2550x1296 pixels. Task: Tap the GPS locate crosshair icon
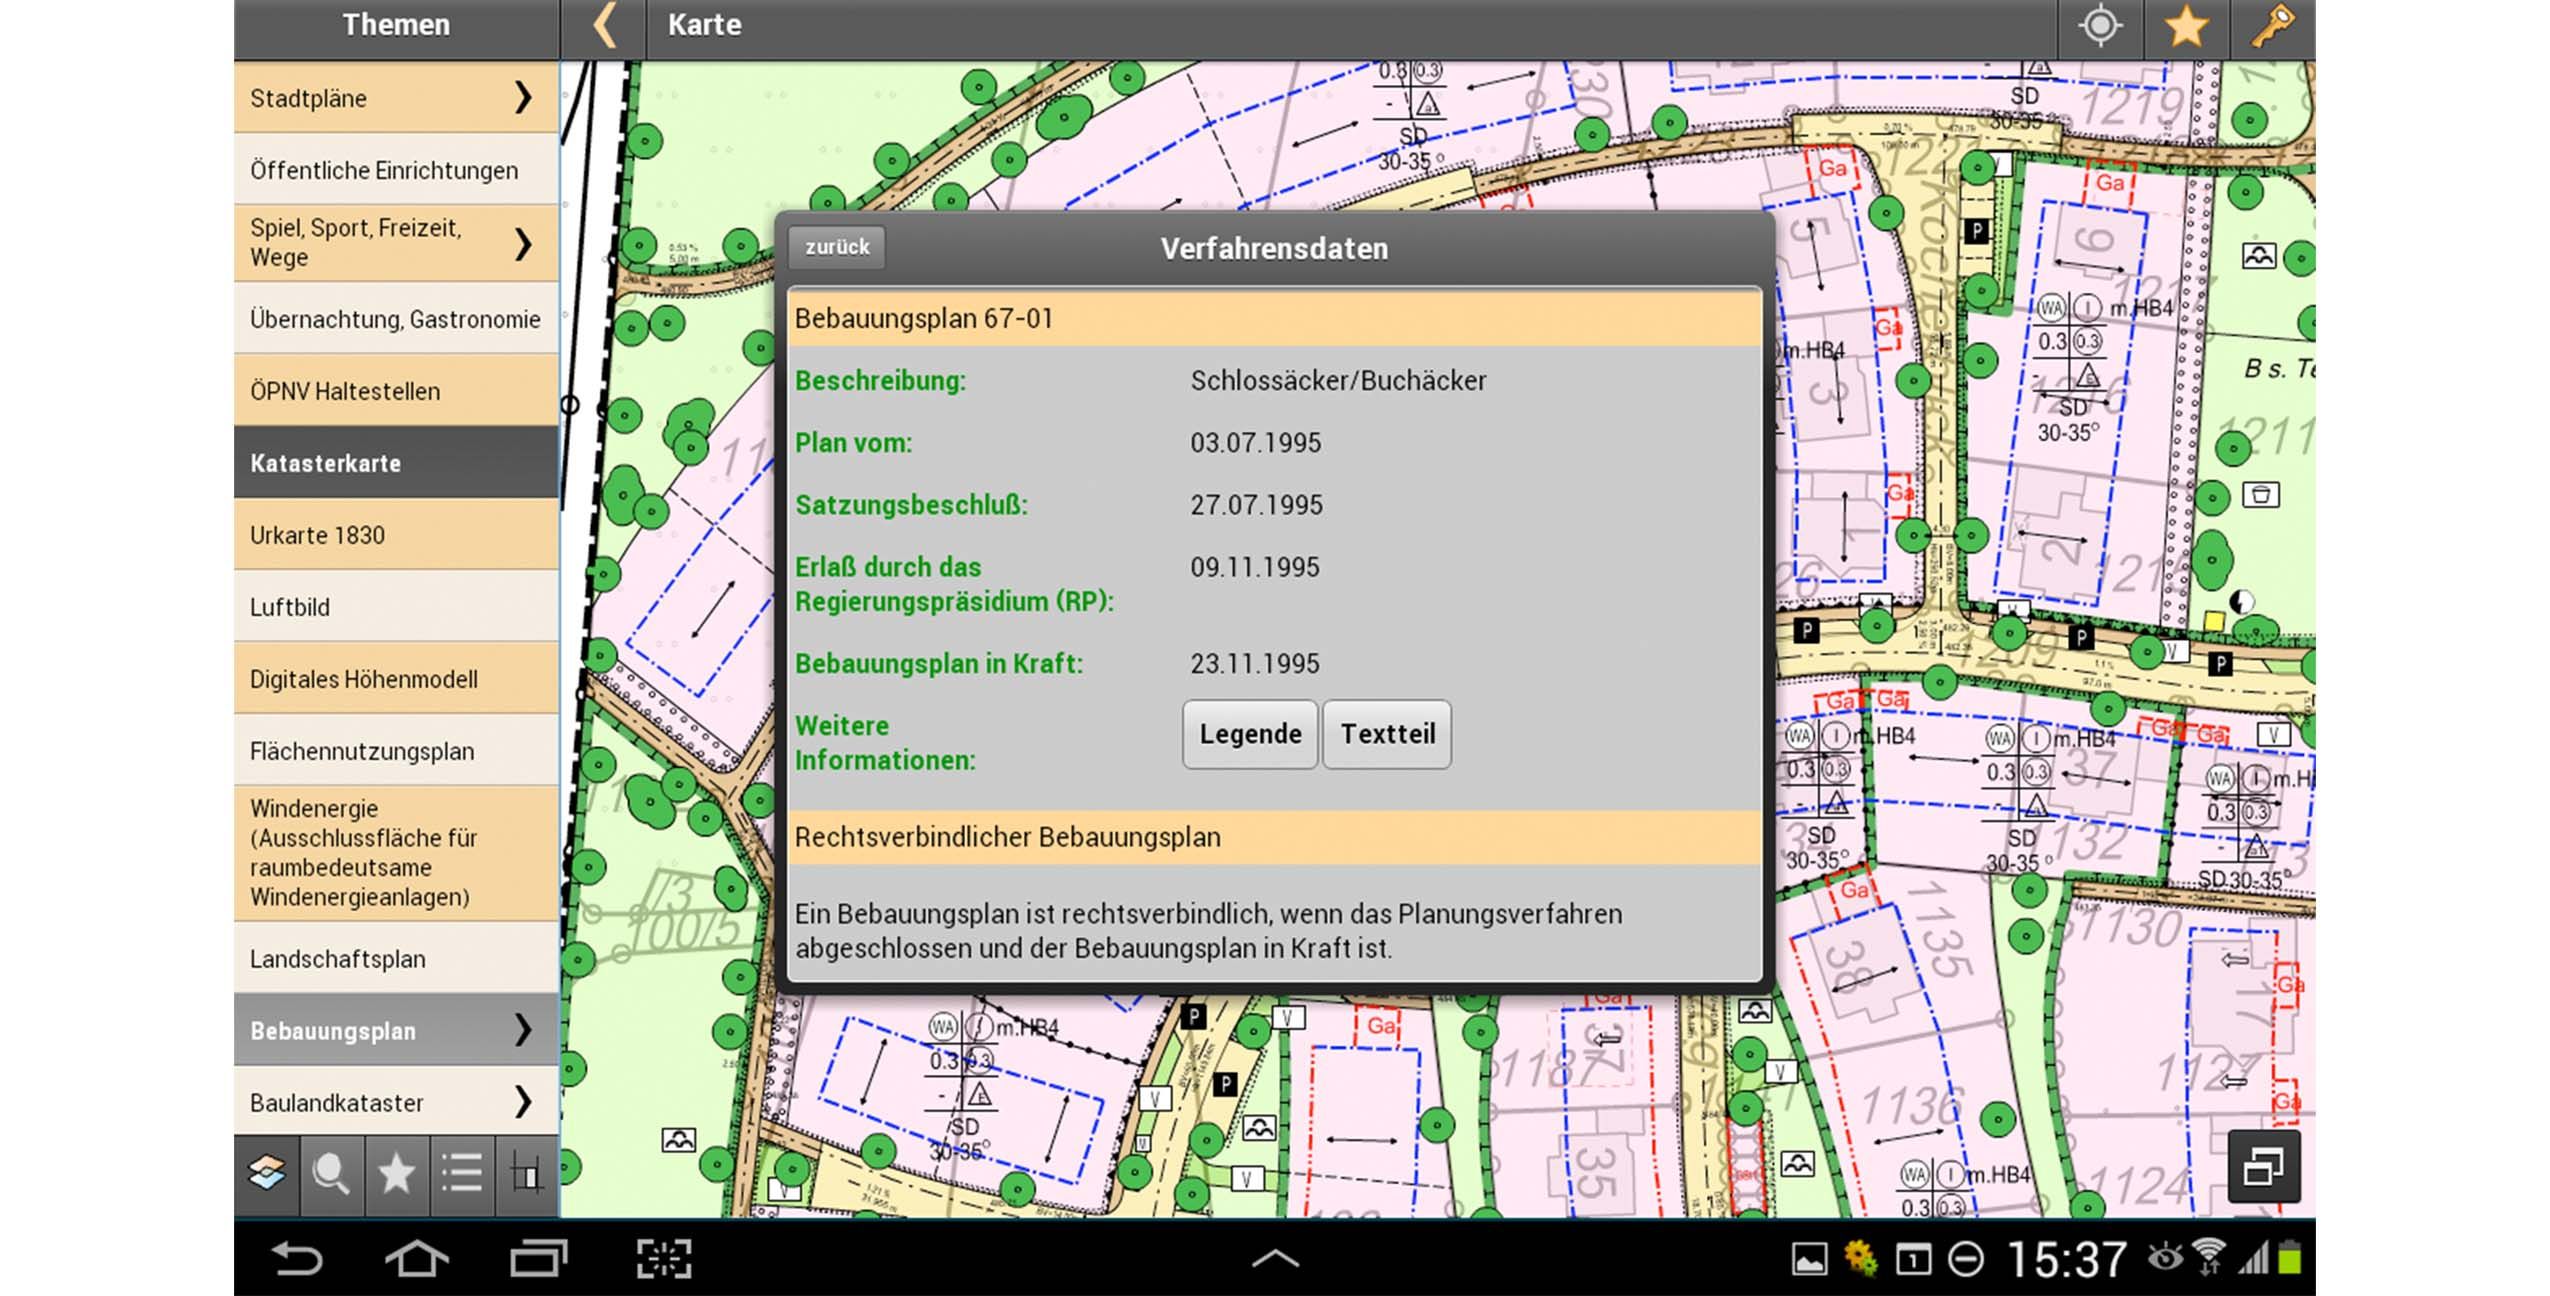pyautogui.click(x=2100, y=27)
